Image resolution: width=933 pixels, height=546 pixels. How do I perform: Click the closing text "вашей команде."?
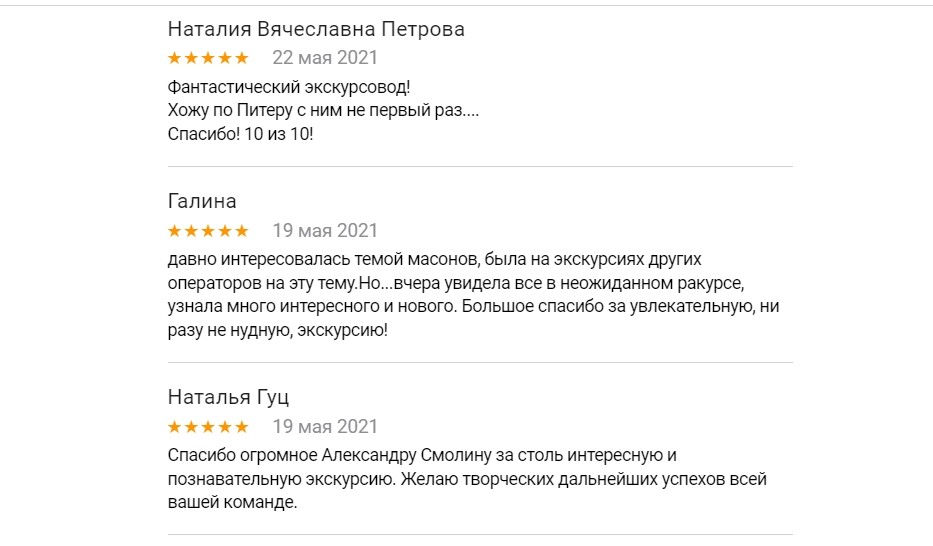pos(233,503)
